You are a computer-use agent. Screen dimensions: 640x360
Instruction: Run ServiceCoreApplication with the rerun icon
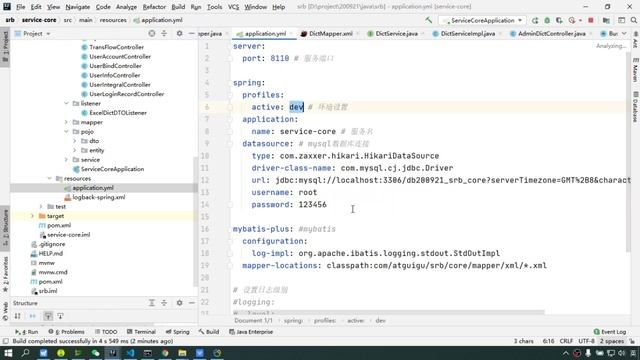(x=535, y=20)
